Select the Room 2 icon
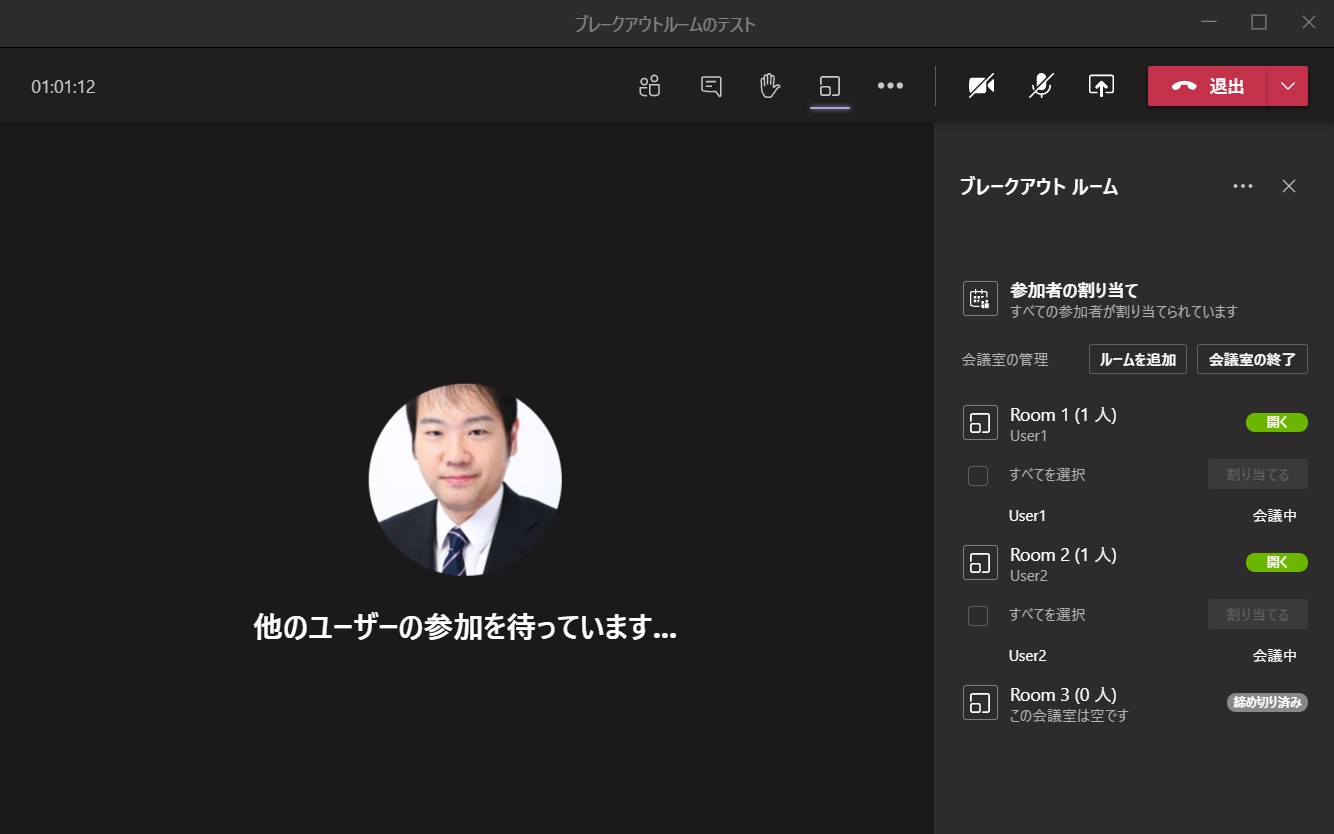This screenshot has width=1334, height=834. (x=980, y=562)
